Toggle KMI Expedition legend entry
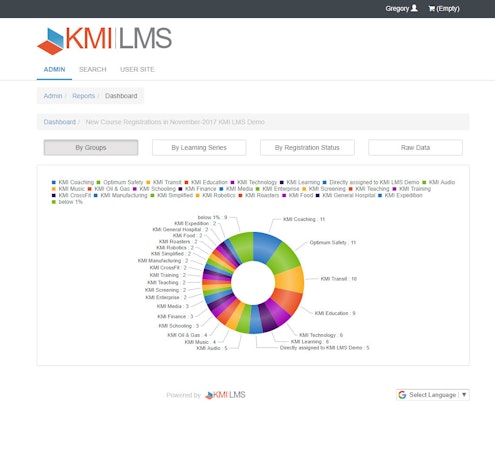 (400, 195)
